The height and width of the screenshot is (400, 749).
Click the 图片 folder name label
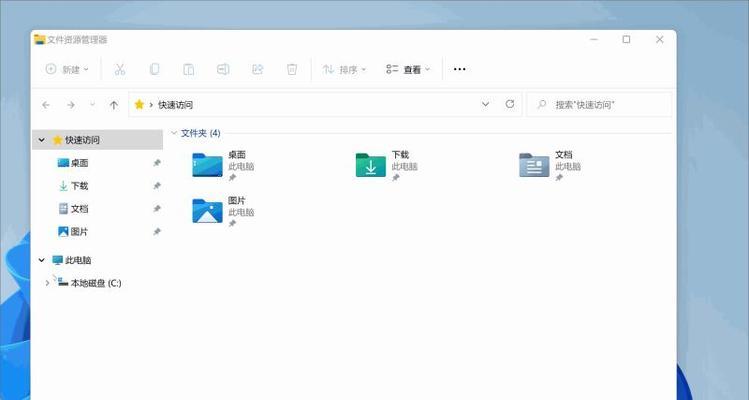click(x=237, y=201)
